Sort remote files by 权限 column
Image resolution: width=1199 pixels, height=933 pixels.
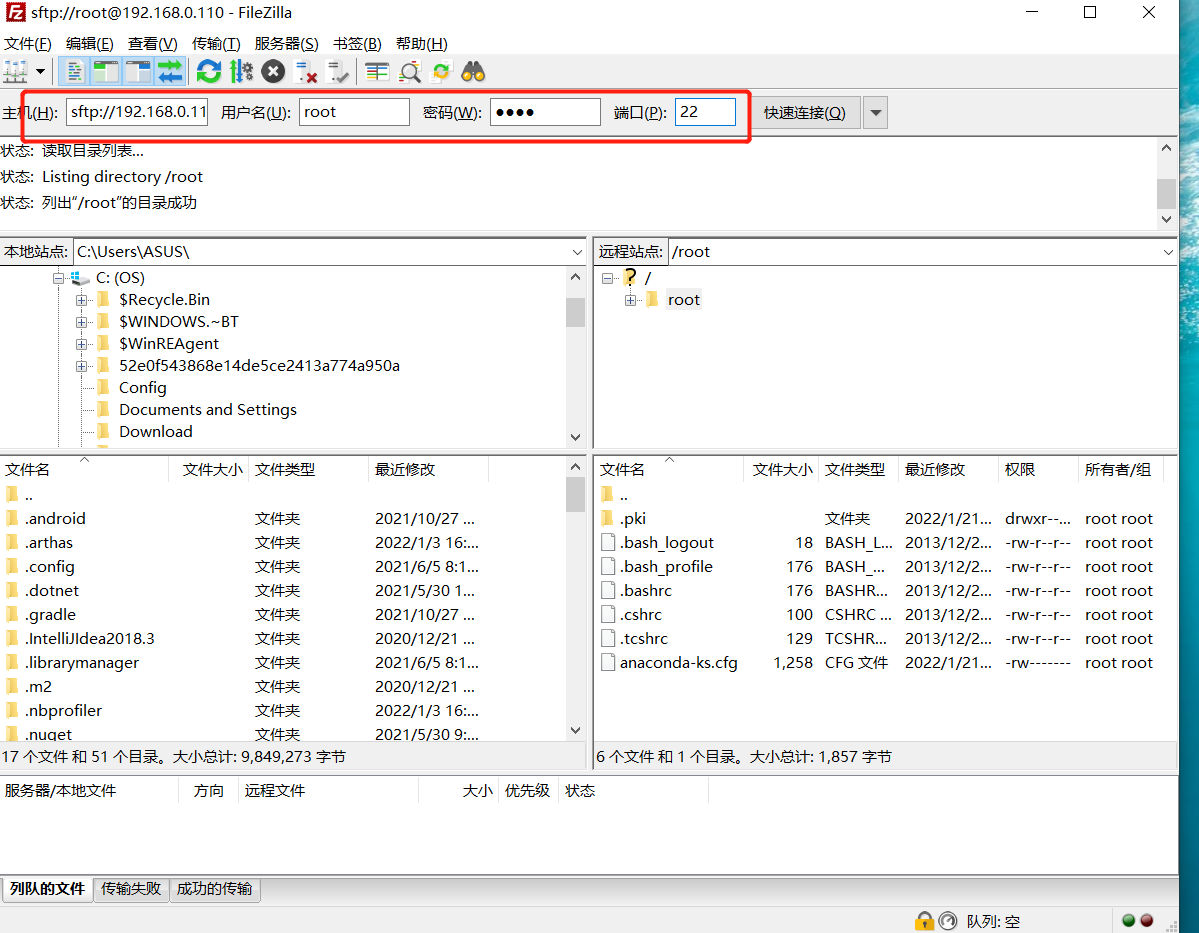coord(1038,470)
